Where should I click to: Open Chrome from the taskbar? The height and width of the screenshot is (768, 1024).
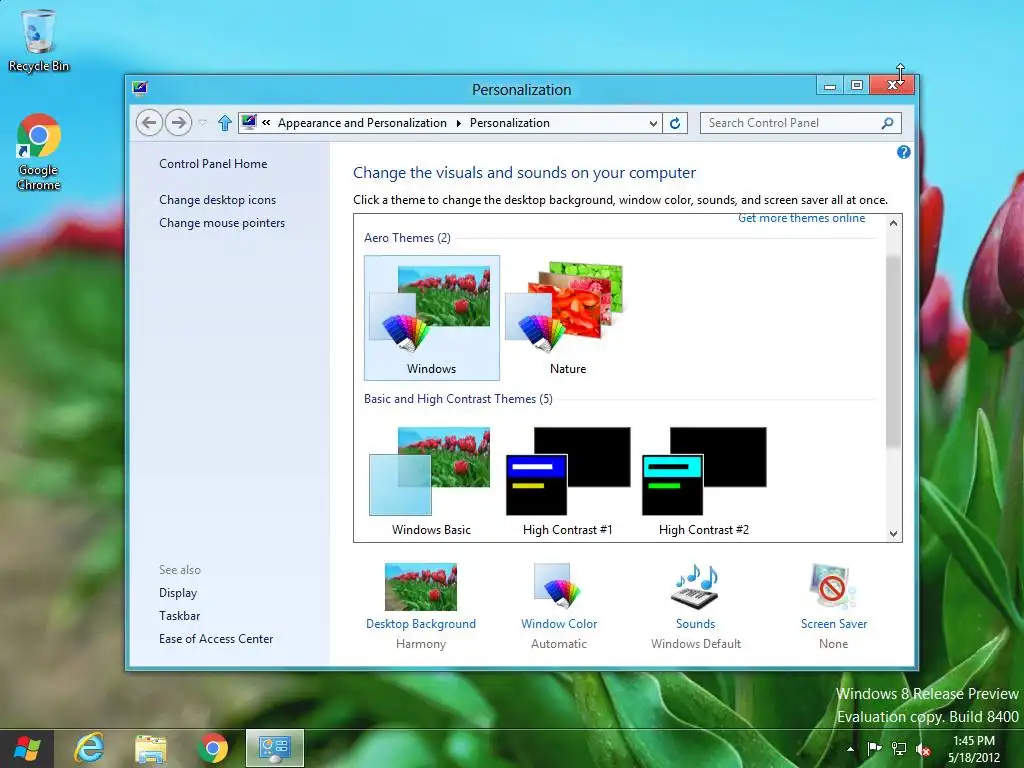tap(213, 748)
